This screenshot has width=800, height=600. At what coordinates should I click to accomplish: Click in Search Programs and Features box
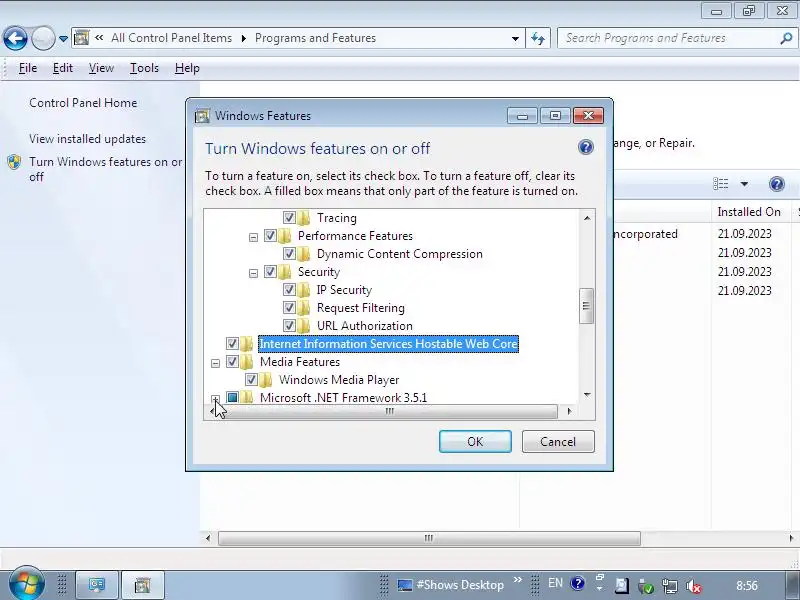coord(668,38)
